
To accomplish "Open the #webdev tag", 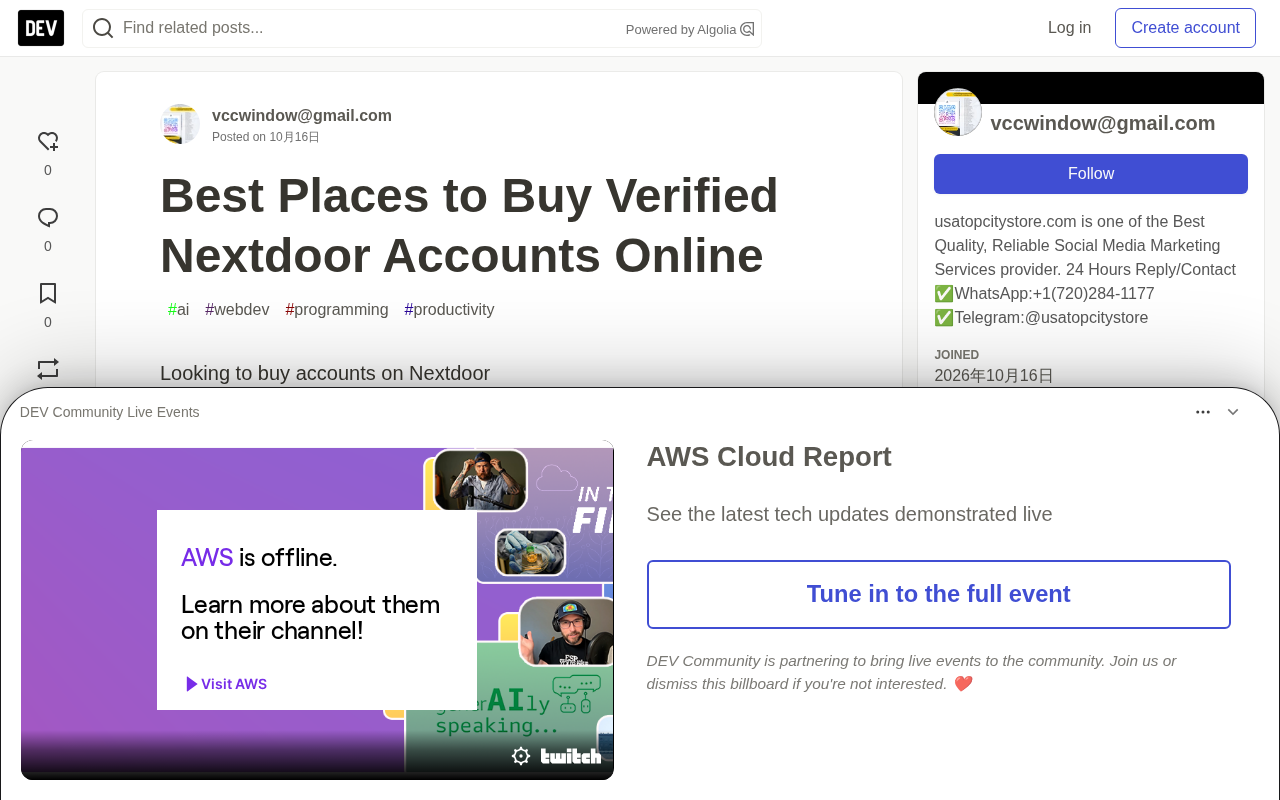I will pyautogui.click(x=237, y=310).
